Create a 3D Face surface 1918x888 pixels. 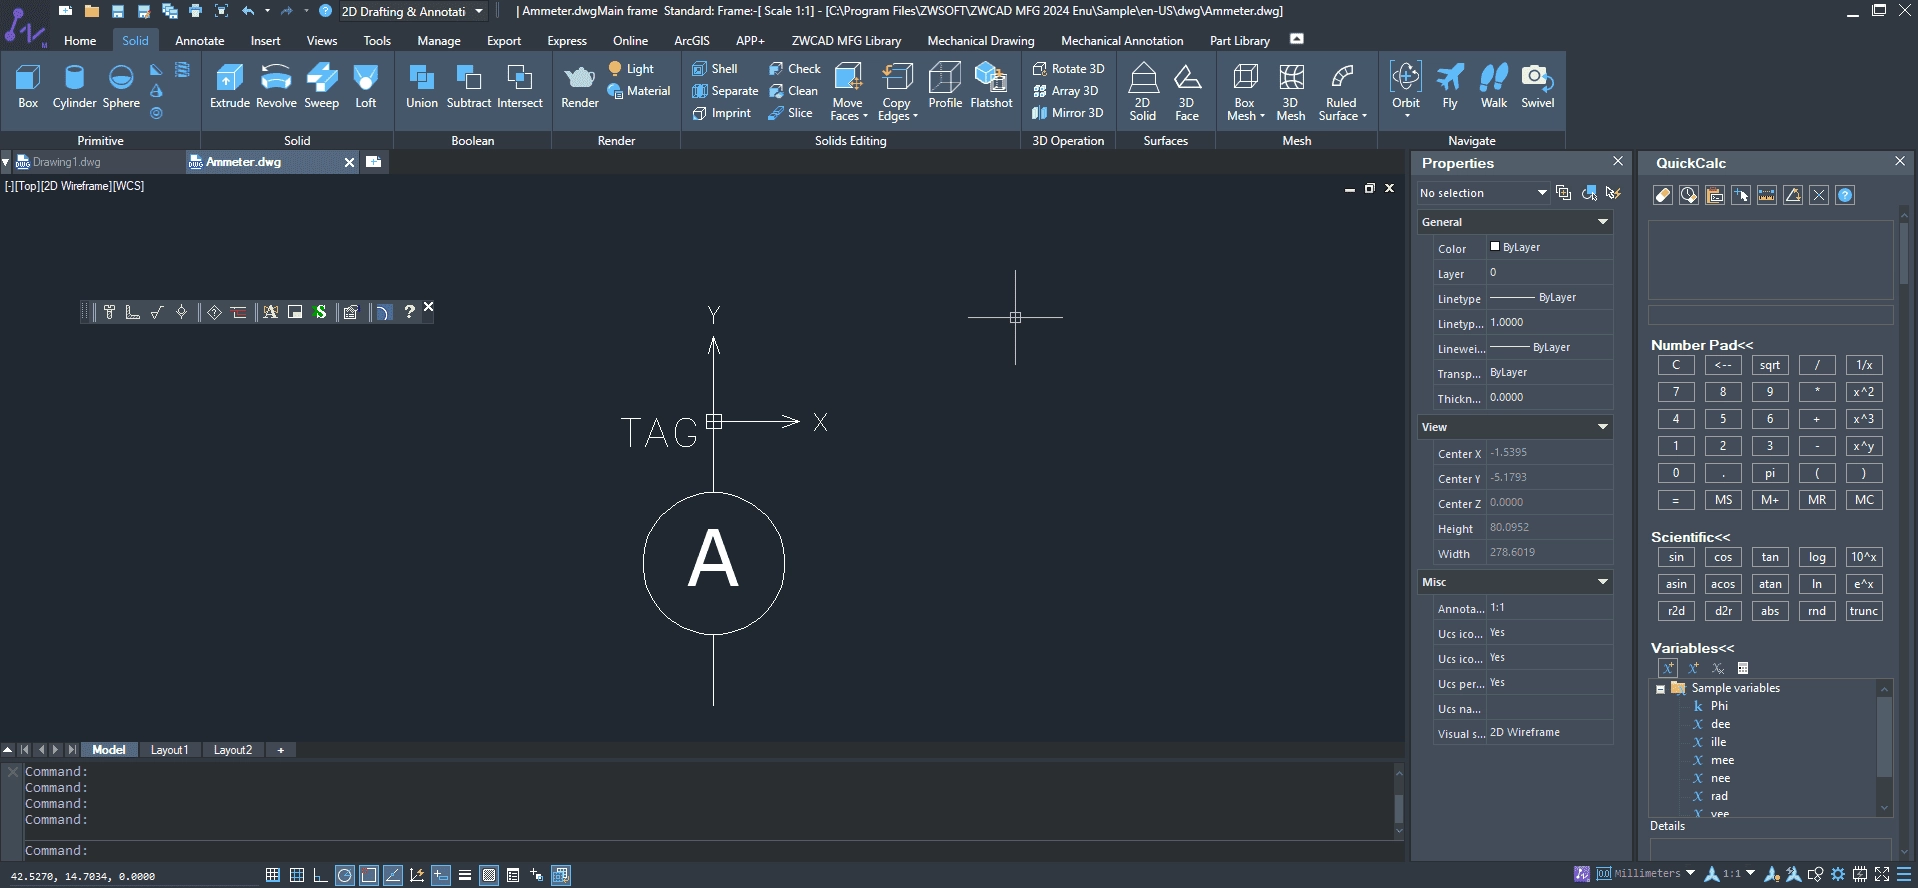click(x=1187, y=92)
